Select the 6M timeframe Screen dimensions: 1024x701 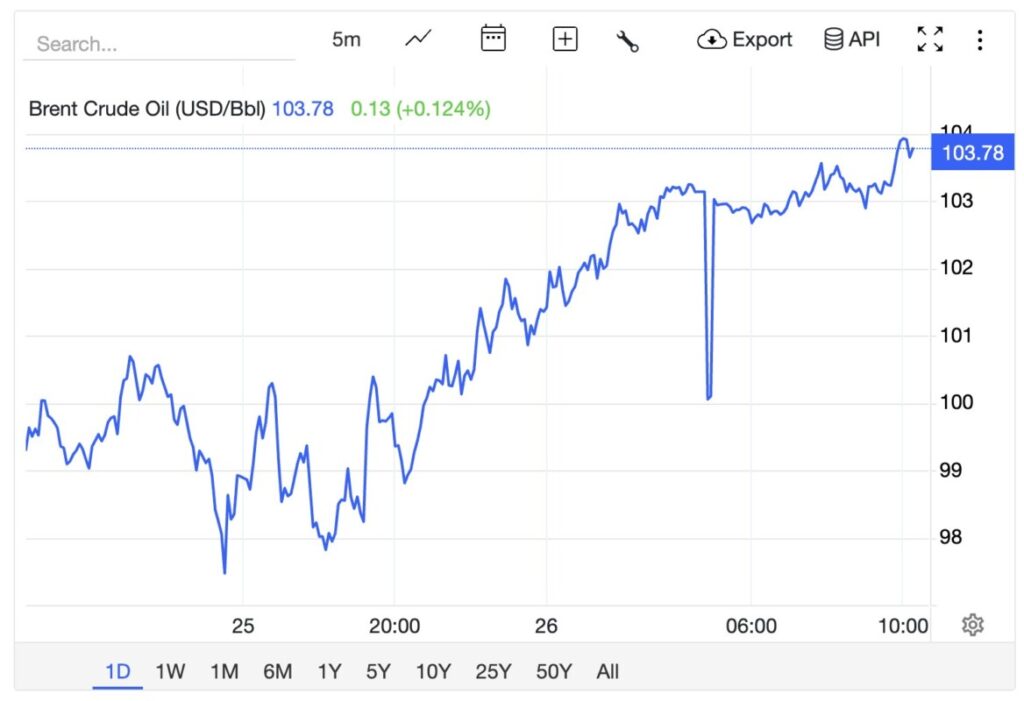pos(278,671)
